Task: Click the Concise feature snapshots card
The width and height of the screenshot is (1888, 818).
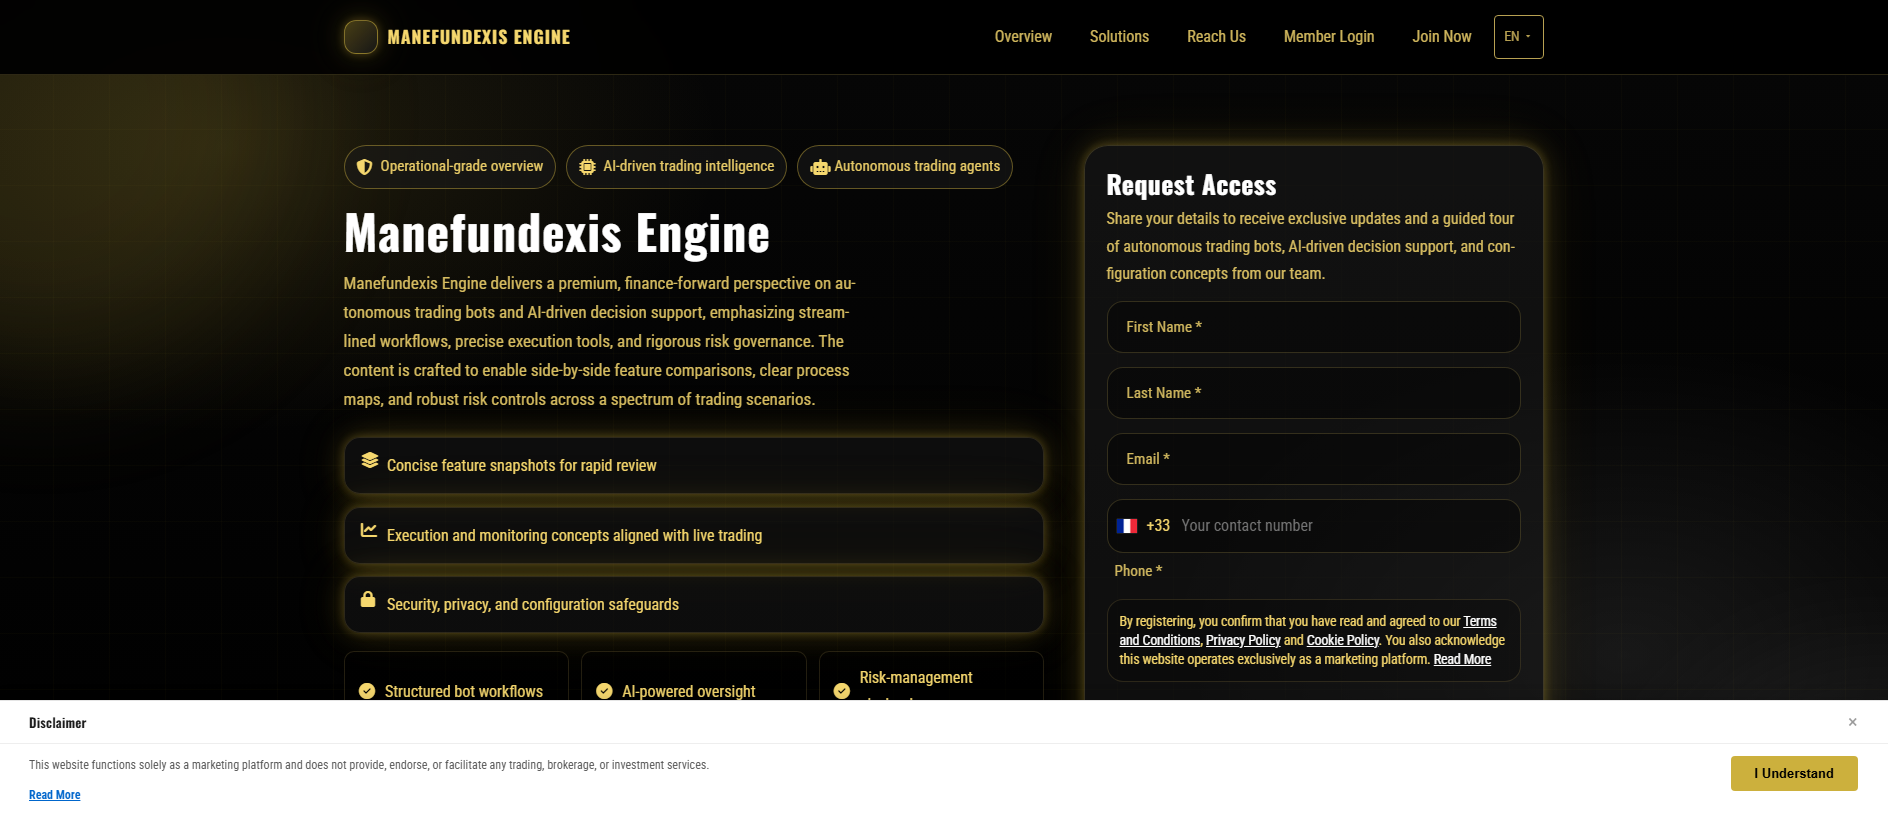Action: (x=694, y=465)
